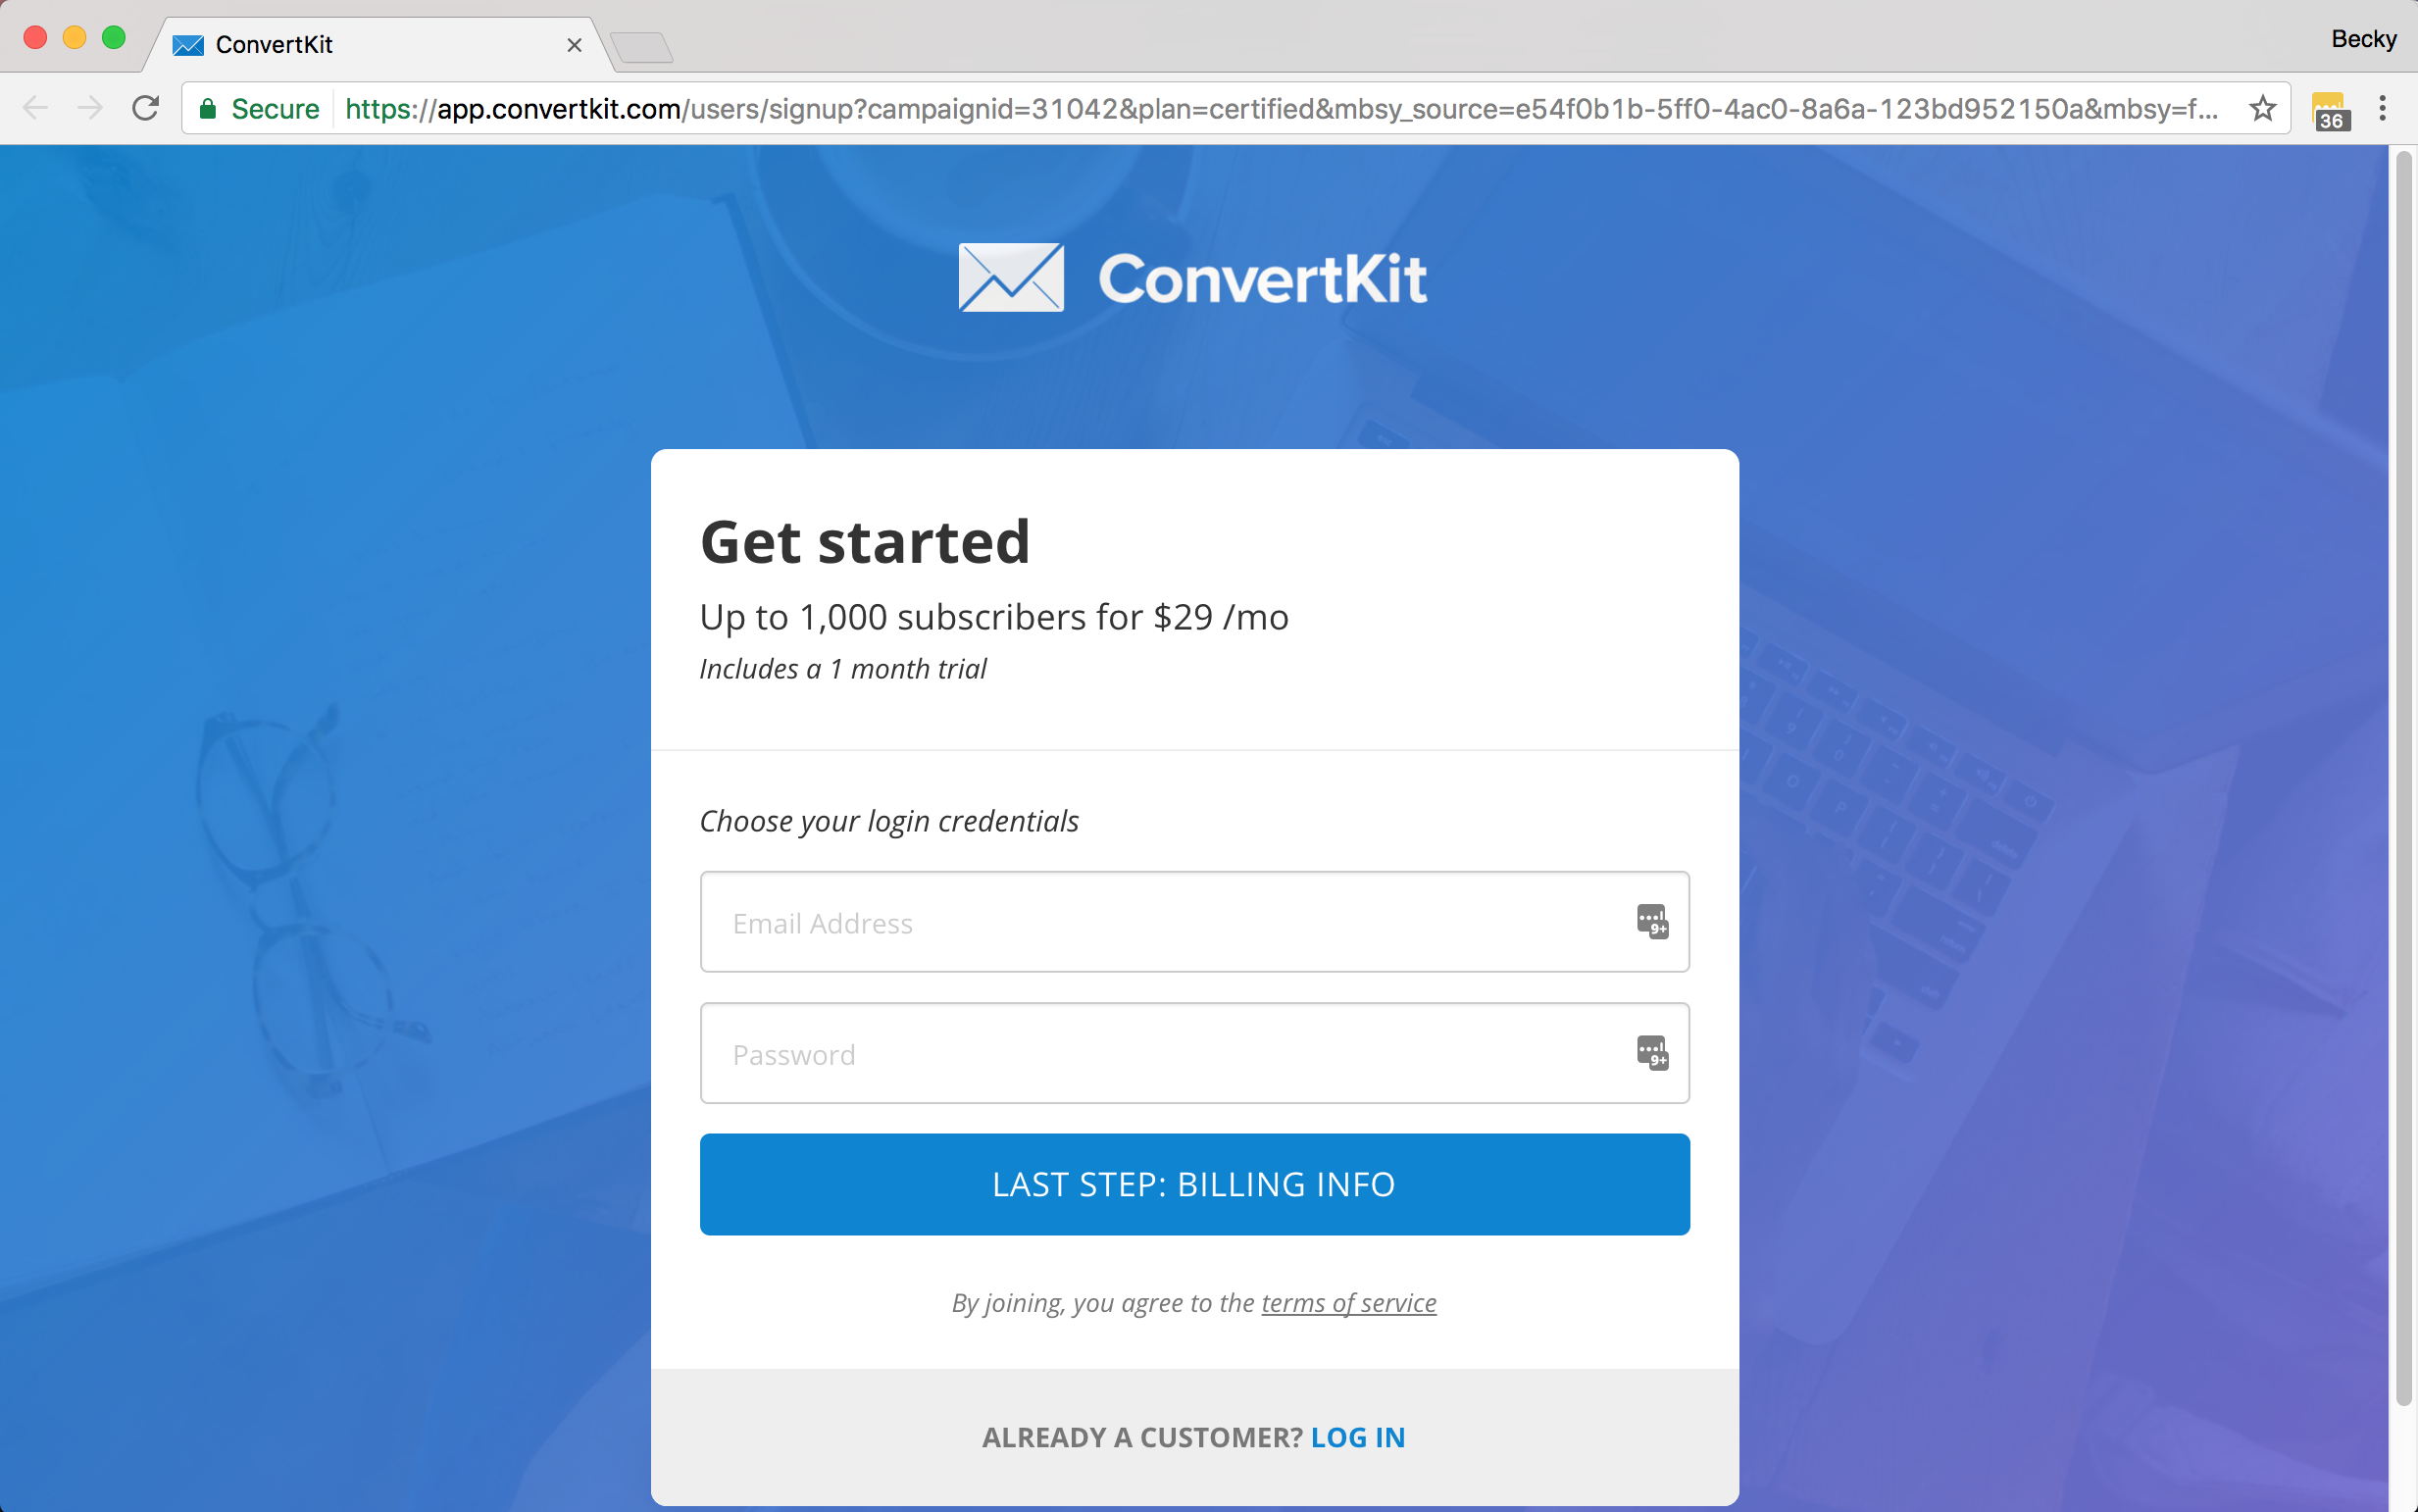Open the terms of service link
Image resolution: width=2418 pixels, height=1512 pixels.
click(1349, 1303)
